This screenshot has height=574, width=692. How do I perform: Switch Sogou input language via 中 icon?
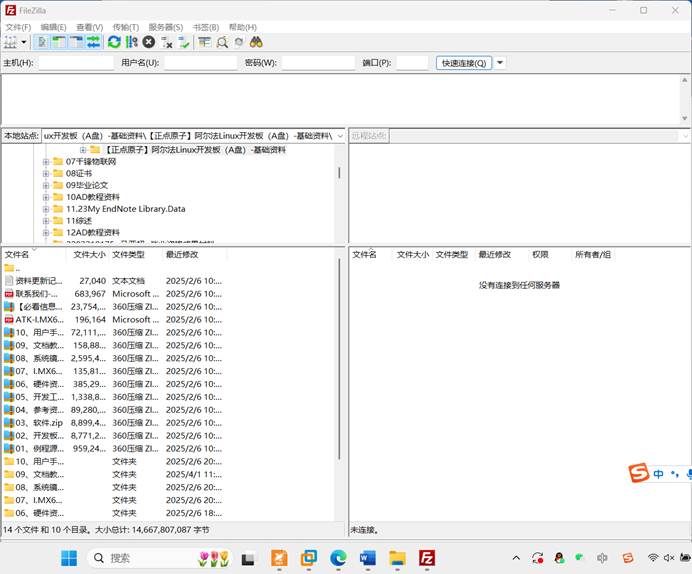pos(658,474)
